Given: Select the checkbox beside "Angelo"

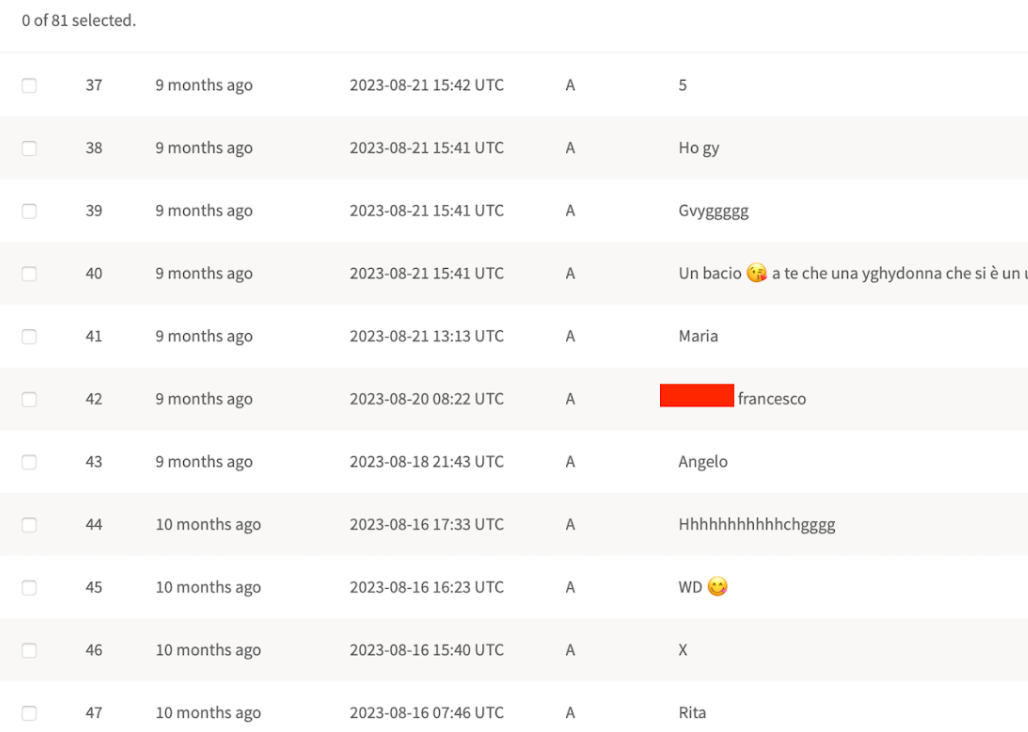Looking at the screenshot, I should coord(29,461).
